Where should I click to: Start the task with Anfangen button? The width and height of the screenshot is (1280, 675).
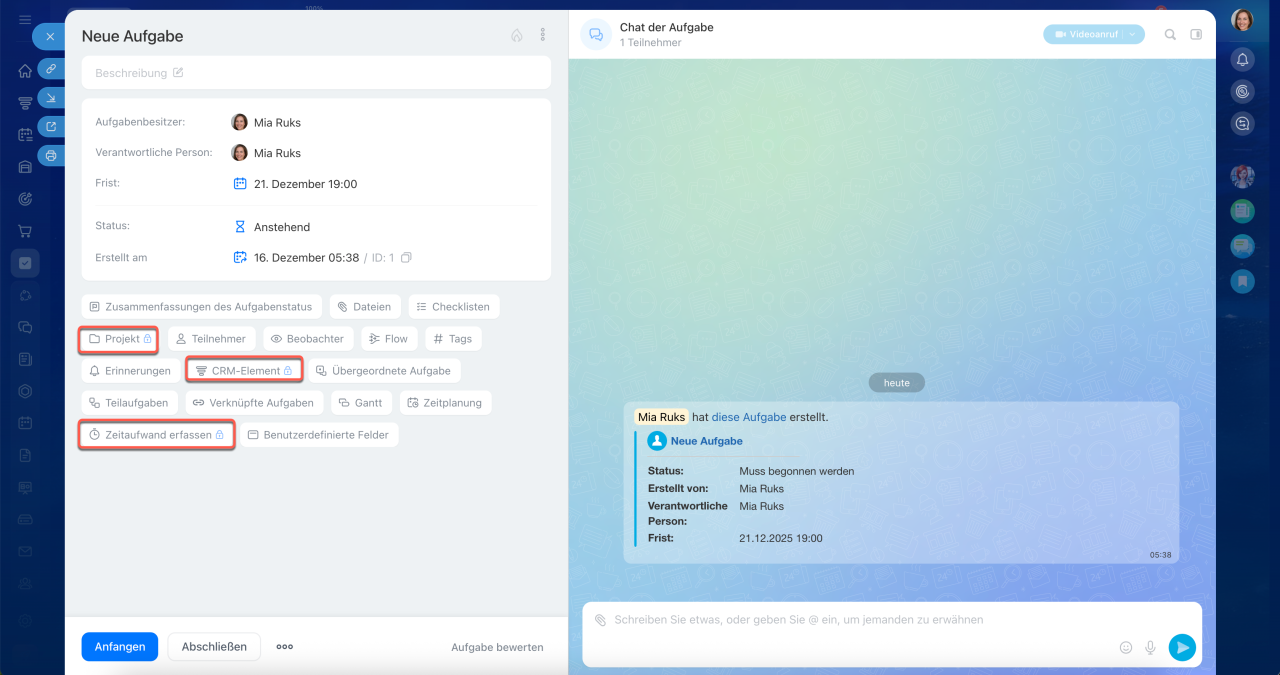[120, 647]
